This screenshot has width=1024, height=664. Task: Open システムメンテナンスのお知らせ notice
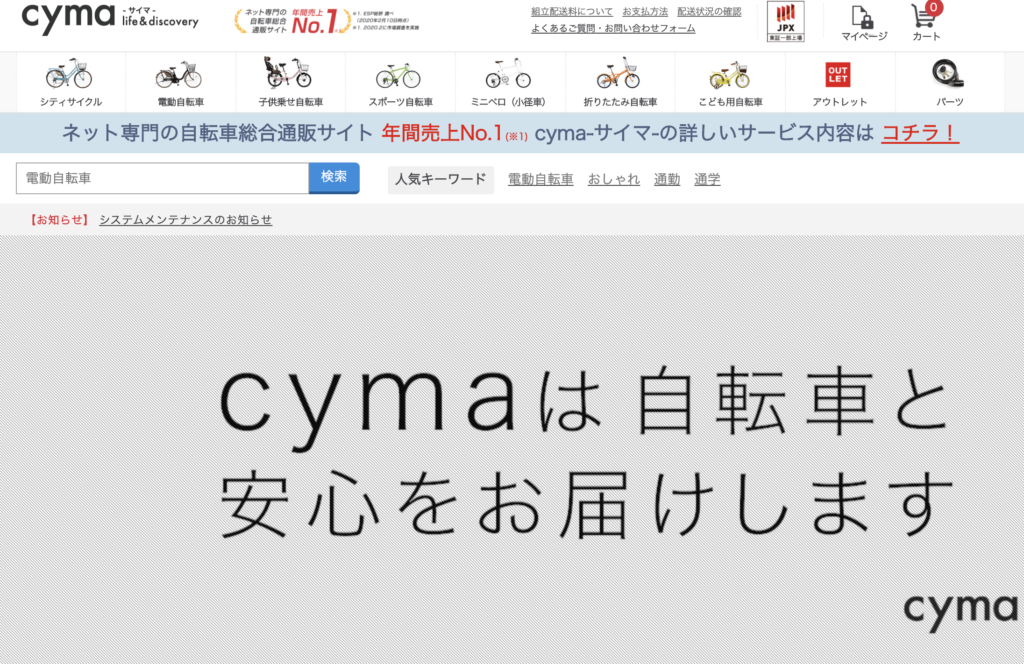[x=185, y=220]
